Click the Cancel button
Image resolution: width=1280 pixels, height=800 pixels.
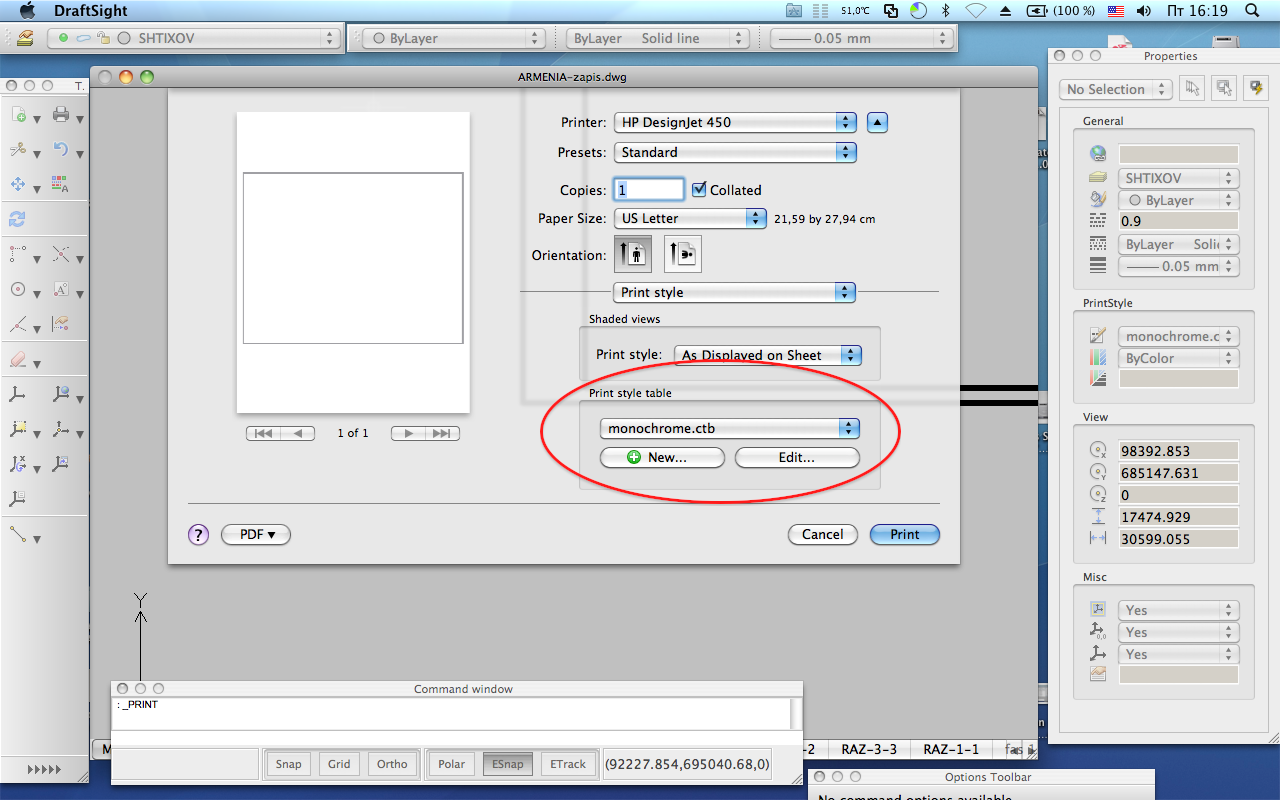823,534
